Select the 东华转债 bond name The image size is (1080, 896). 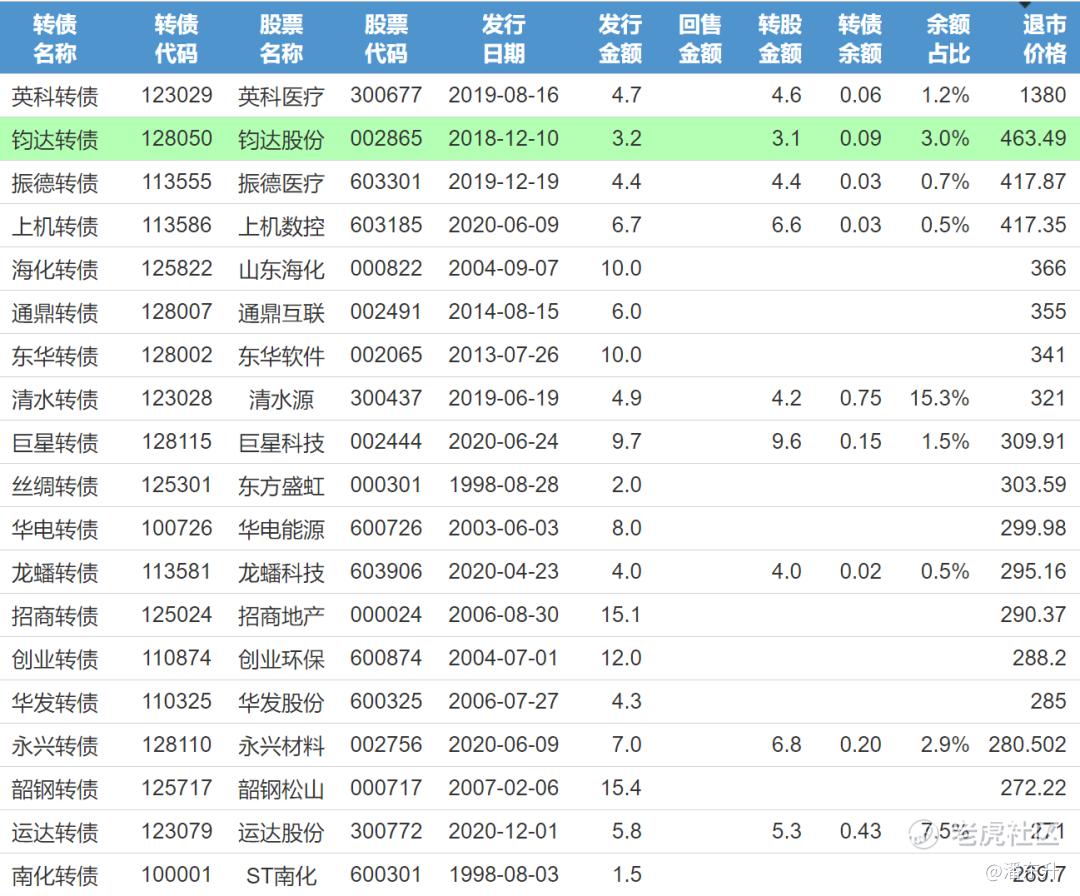point(55,356)
